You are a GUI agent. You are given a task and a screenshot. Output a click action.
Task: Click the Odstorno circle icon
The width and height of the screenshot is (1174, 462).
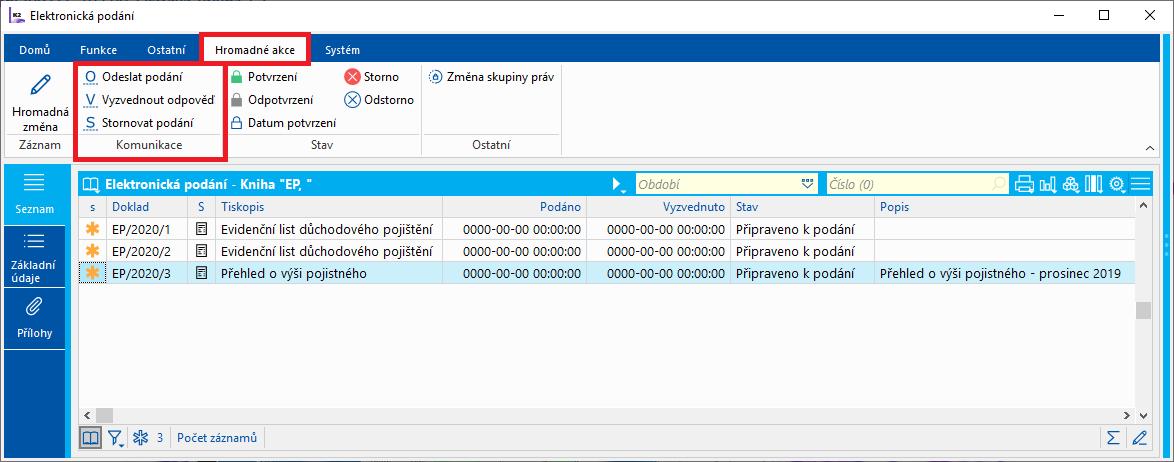352,100
